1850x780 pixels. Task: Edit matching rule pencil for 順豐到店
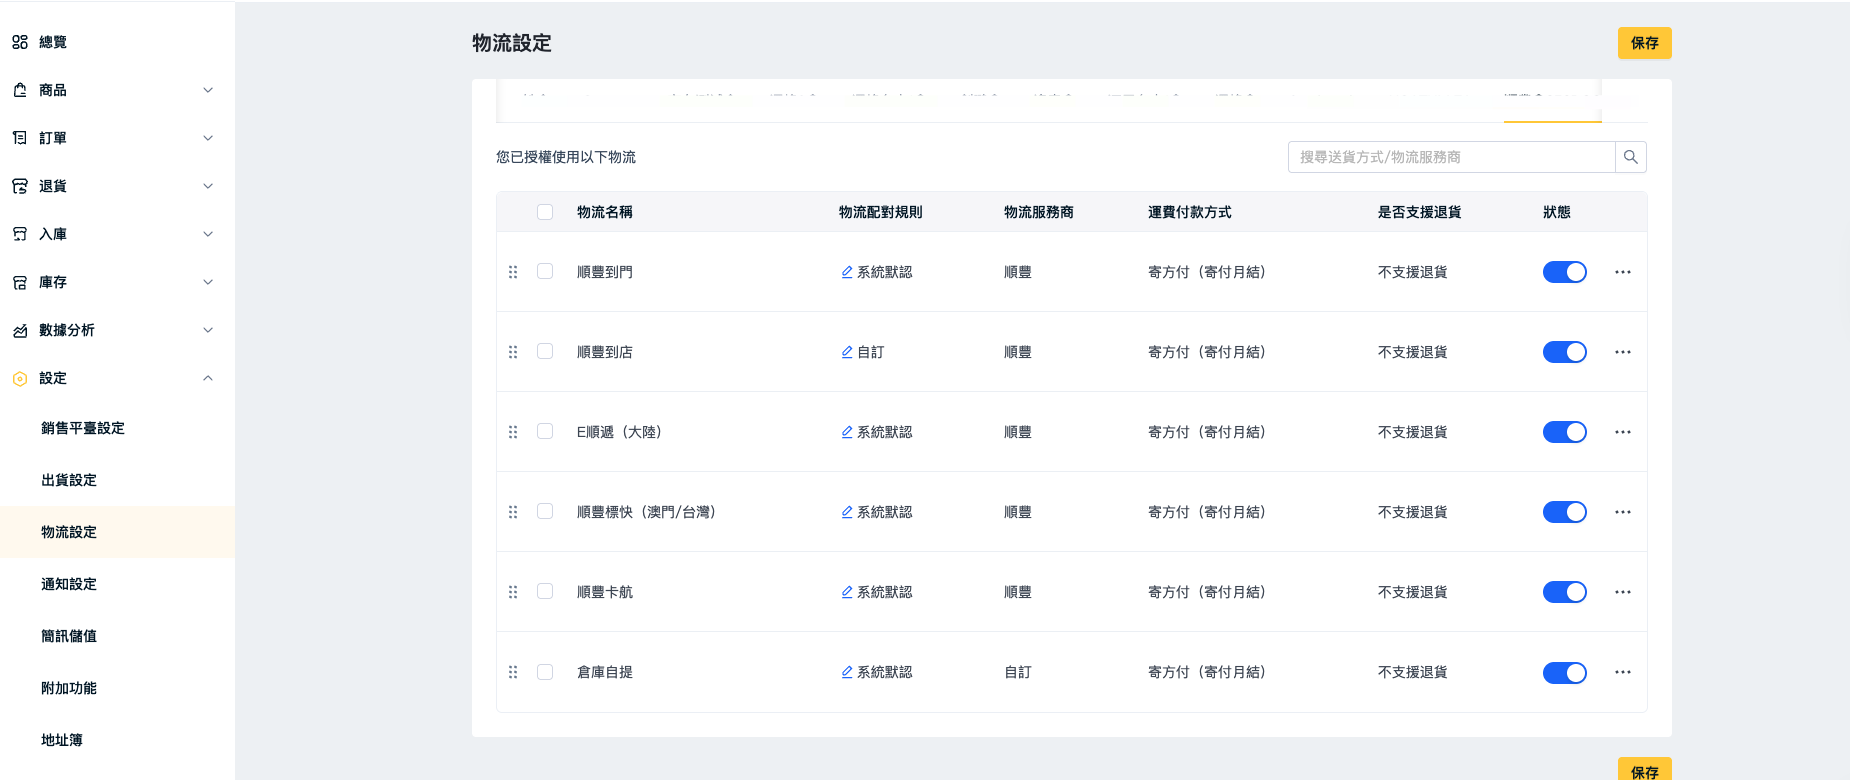[847, 352]
